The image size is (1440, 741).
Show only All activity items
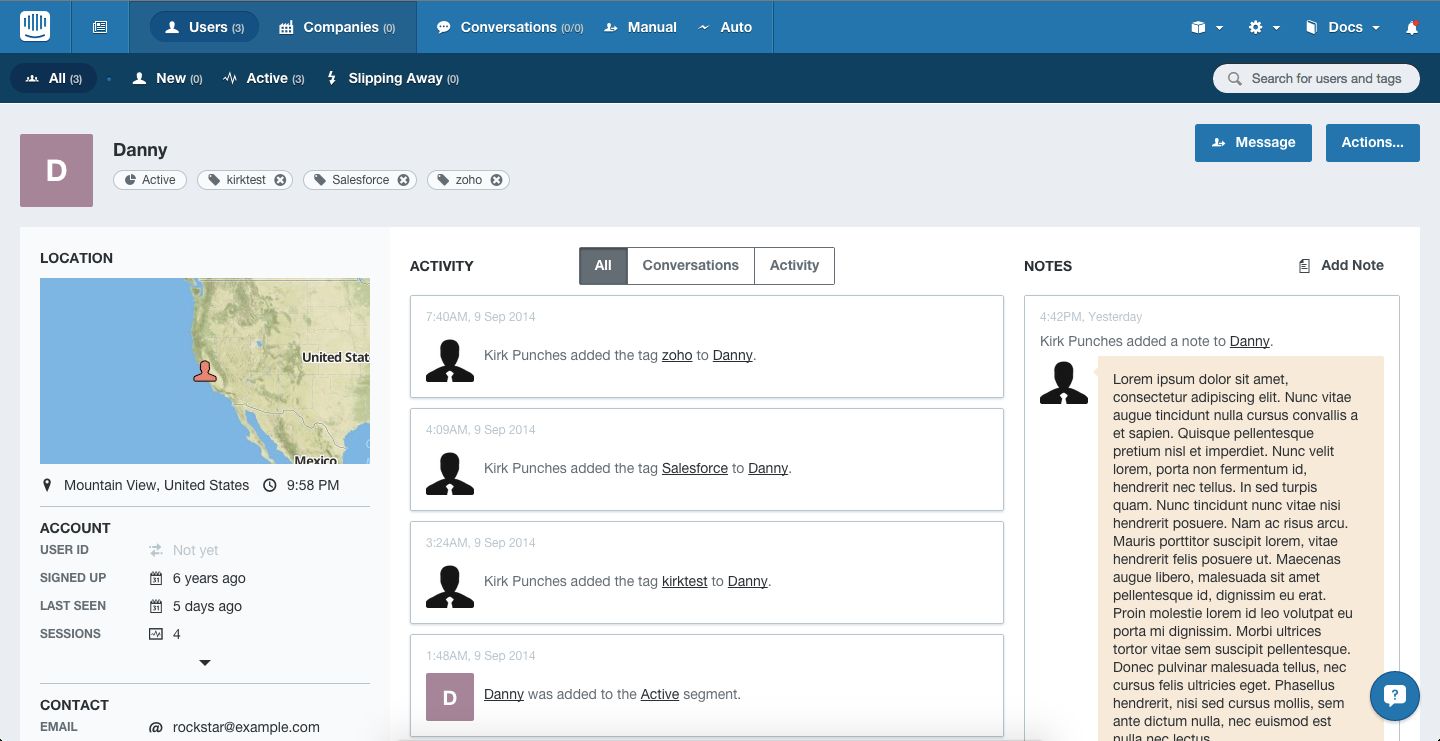[603, 266]
